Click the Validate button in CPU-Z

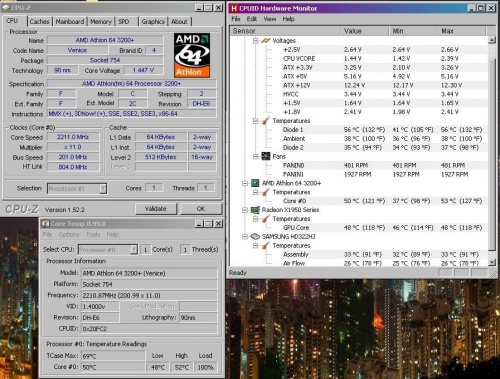pos(156,209)
